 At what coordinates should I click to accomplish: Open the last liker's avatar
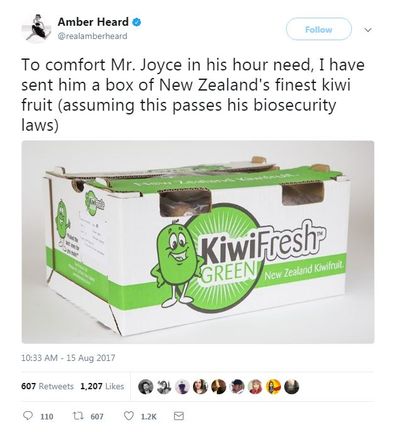292,387
